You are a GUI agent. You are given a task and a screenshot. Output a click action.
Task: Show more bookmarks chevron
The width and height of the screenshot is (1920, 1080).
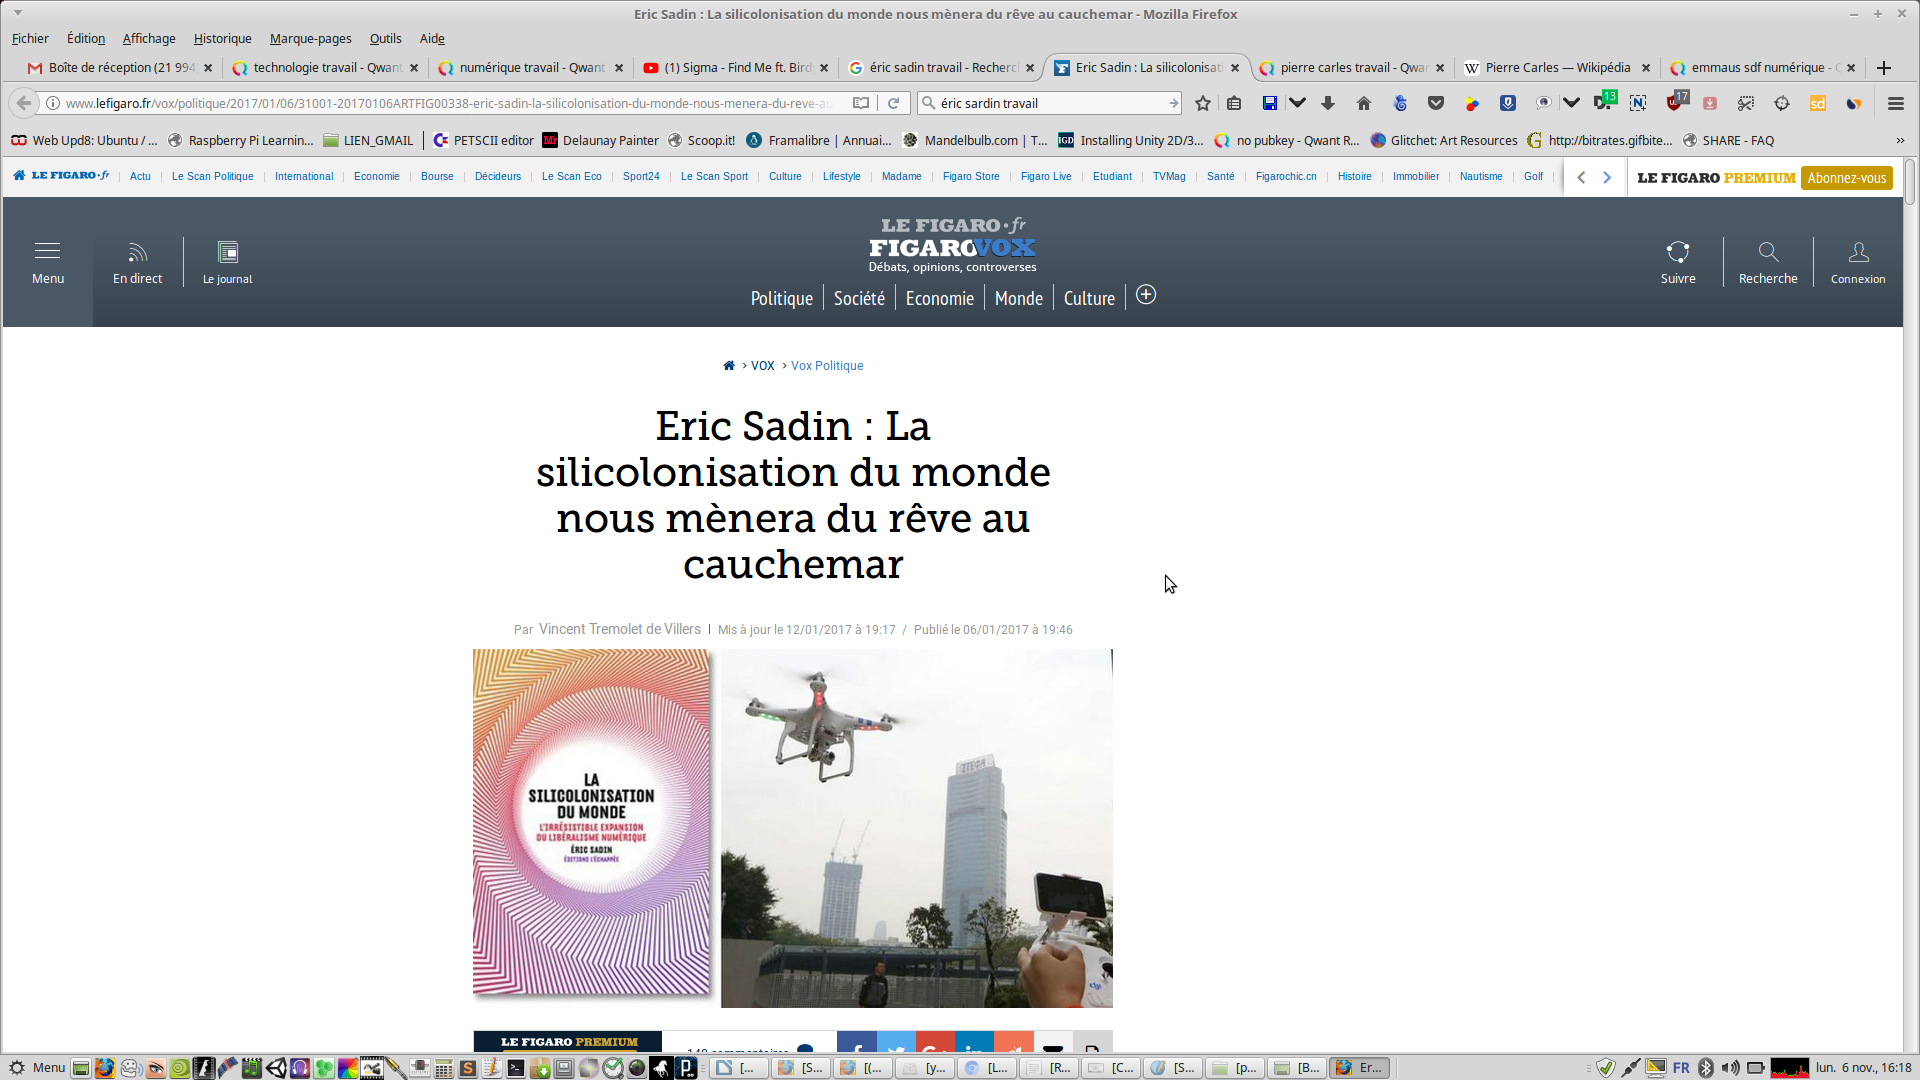1900,140
